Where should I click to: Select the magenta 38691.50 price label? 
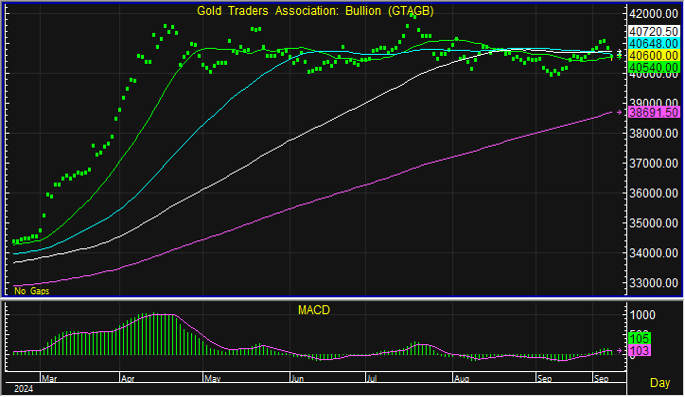point(654,113)
